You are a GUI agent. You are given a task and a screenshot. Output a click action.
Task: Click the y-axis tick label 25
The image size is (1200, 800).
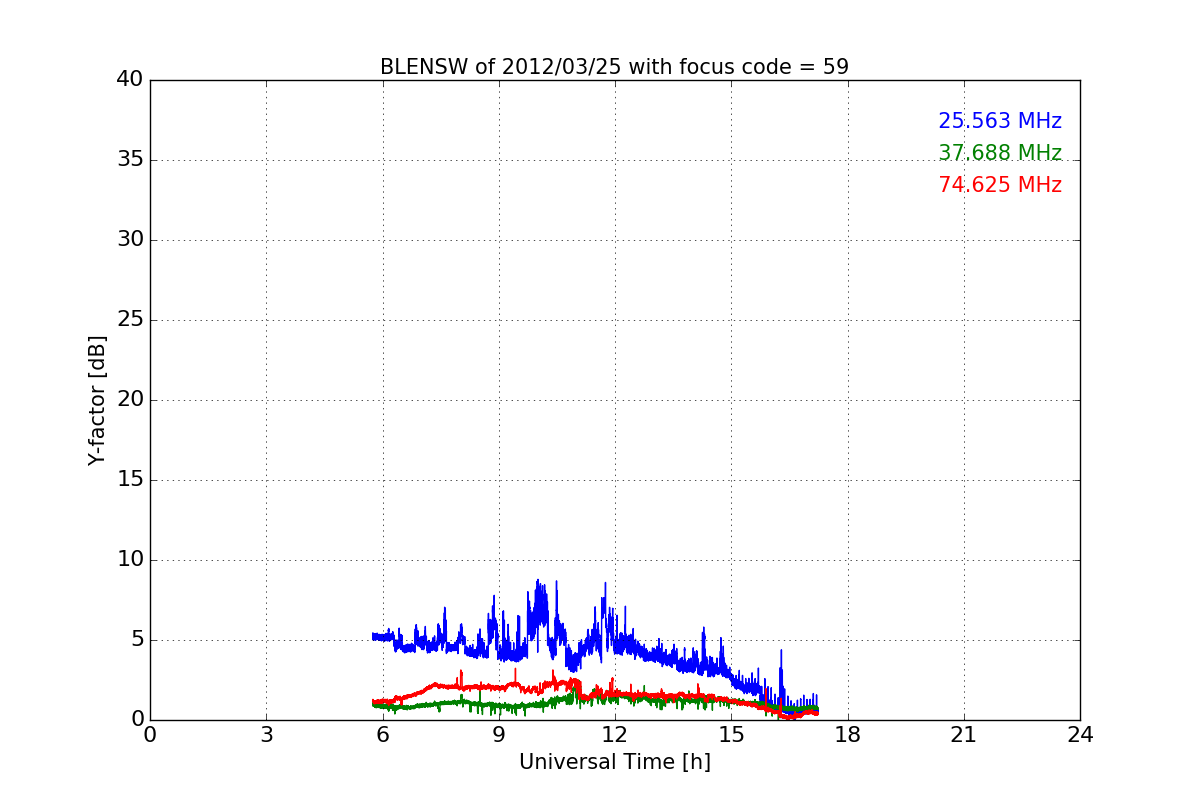pos(130,320)
